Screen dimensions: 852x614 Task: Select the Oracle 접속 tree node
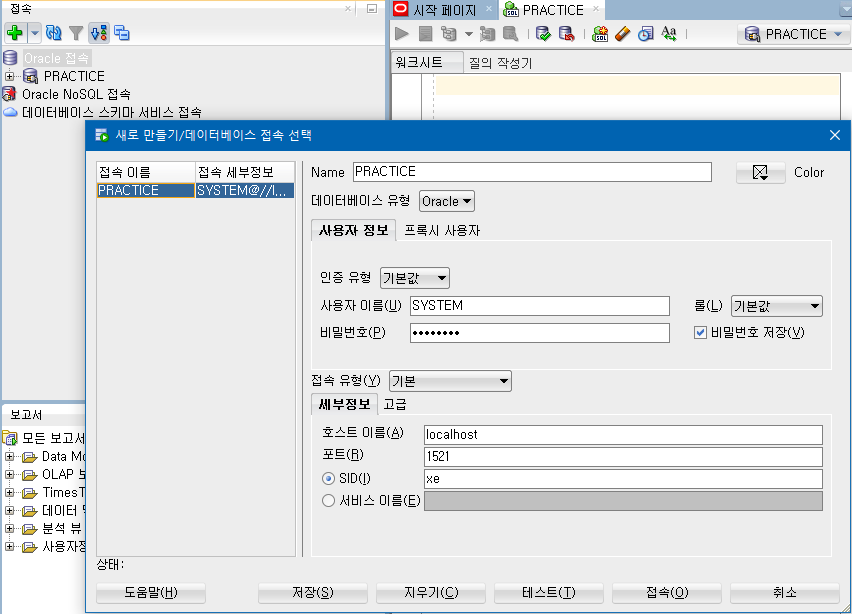point(56,58)
